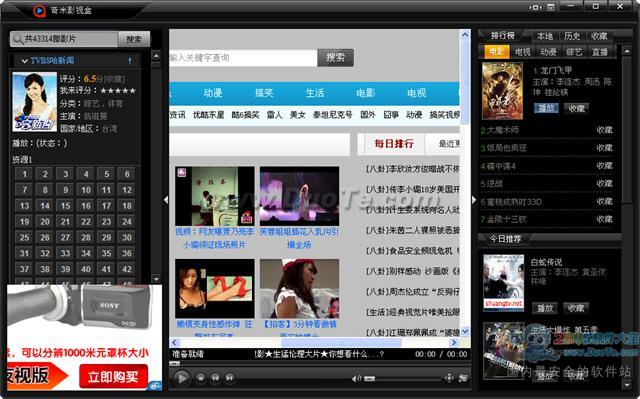Open the 生活 web navigation tab

coord(315,93)
